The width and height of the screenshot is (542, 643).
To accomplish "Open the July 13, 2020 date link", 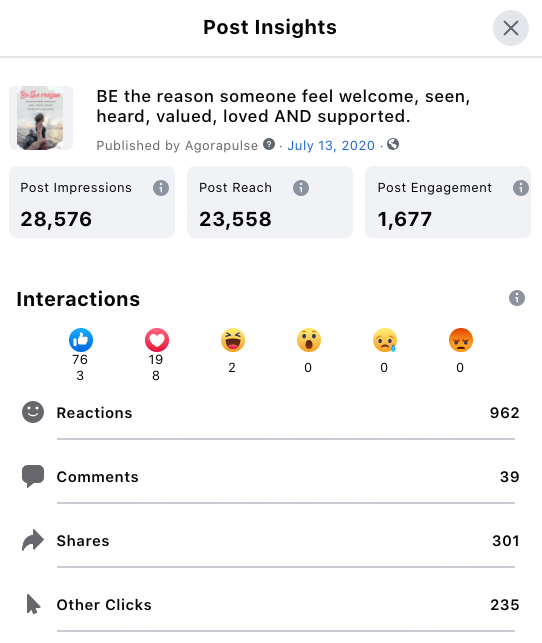I will click(331, 146).
